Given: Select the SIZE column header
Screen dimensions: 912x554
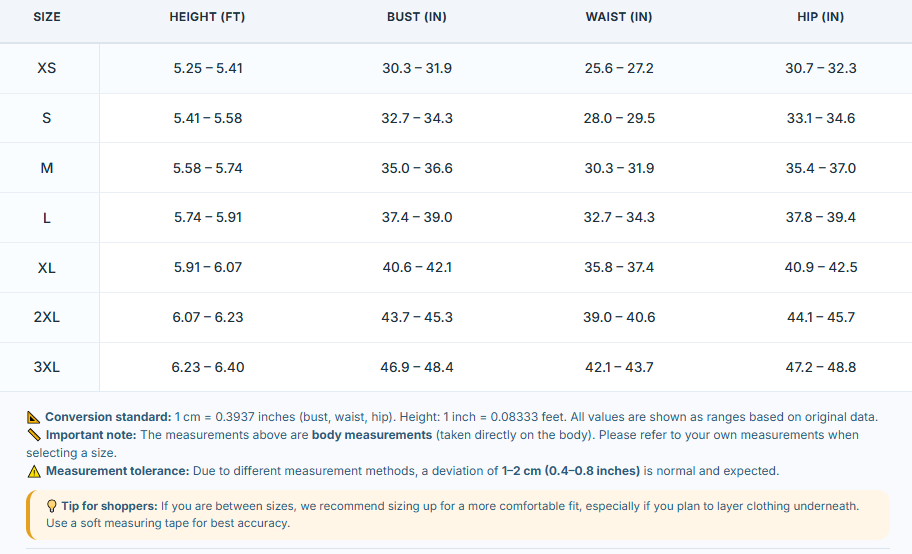Looking at the screenshot, I should coord(47,17).
